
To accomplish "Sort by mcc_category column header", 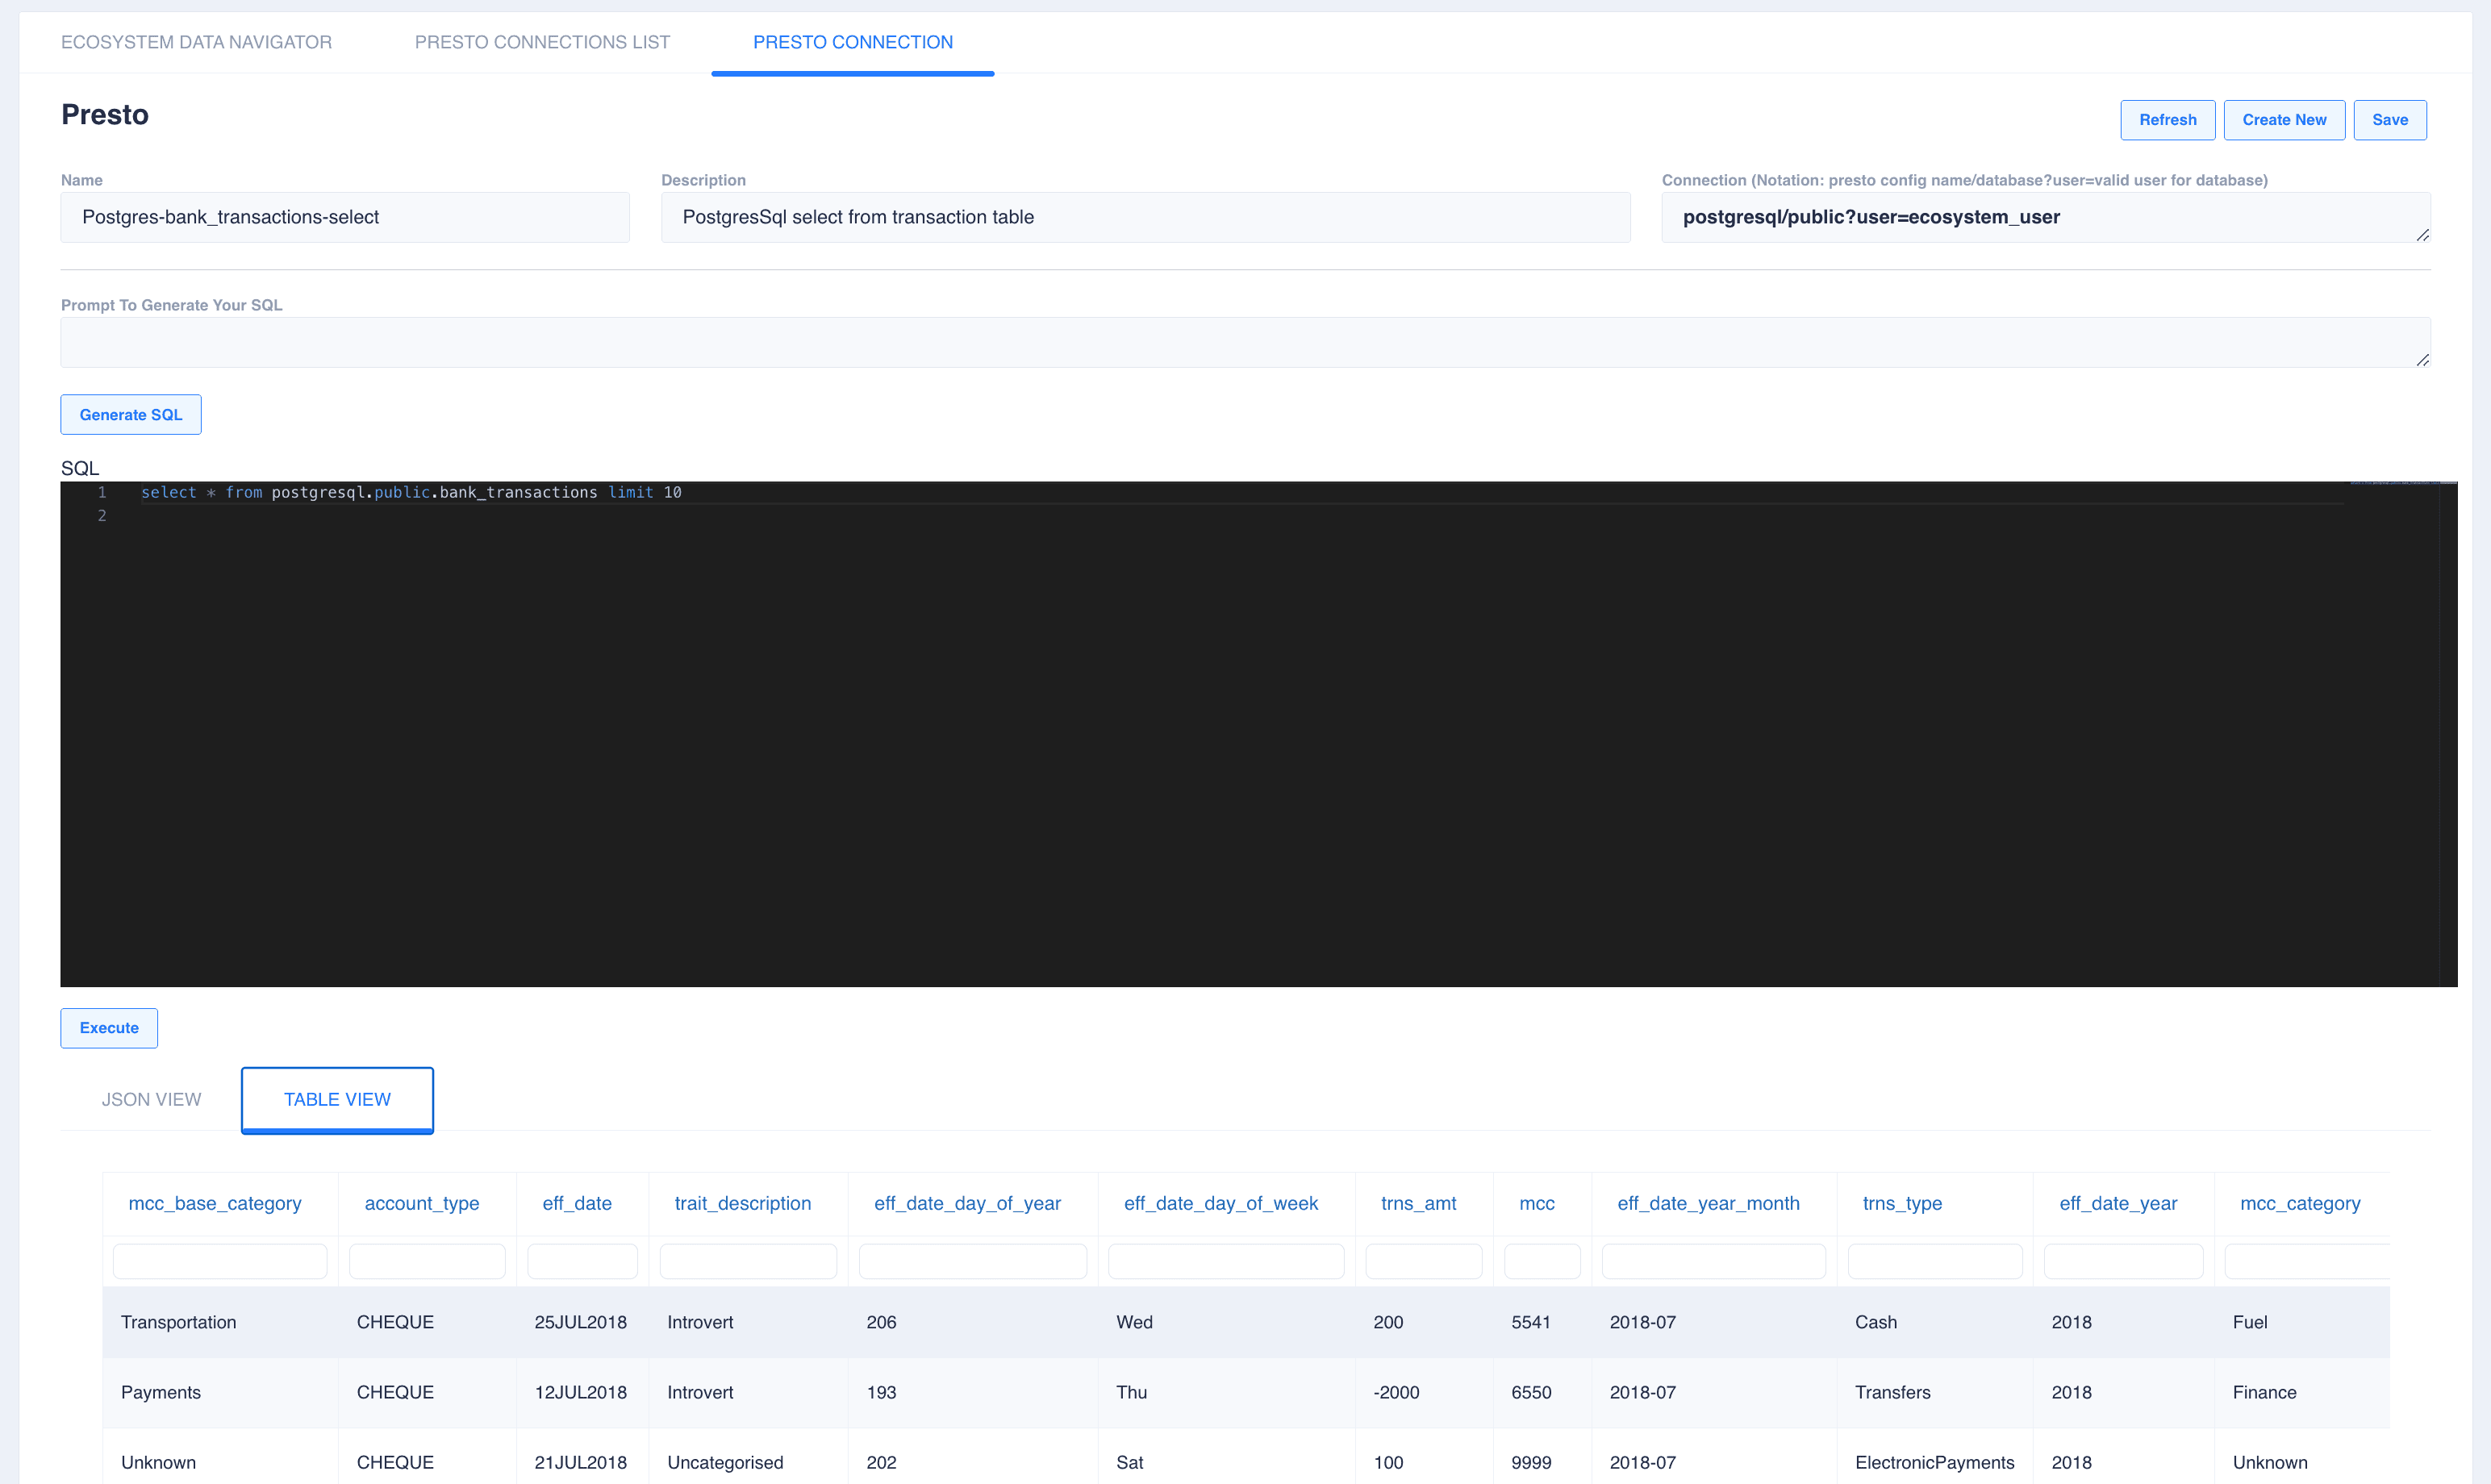I will (x=2300, y=1203).
